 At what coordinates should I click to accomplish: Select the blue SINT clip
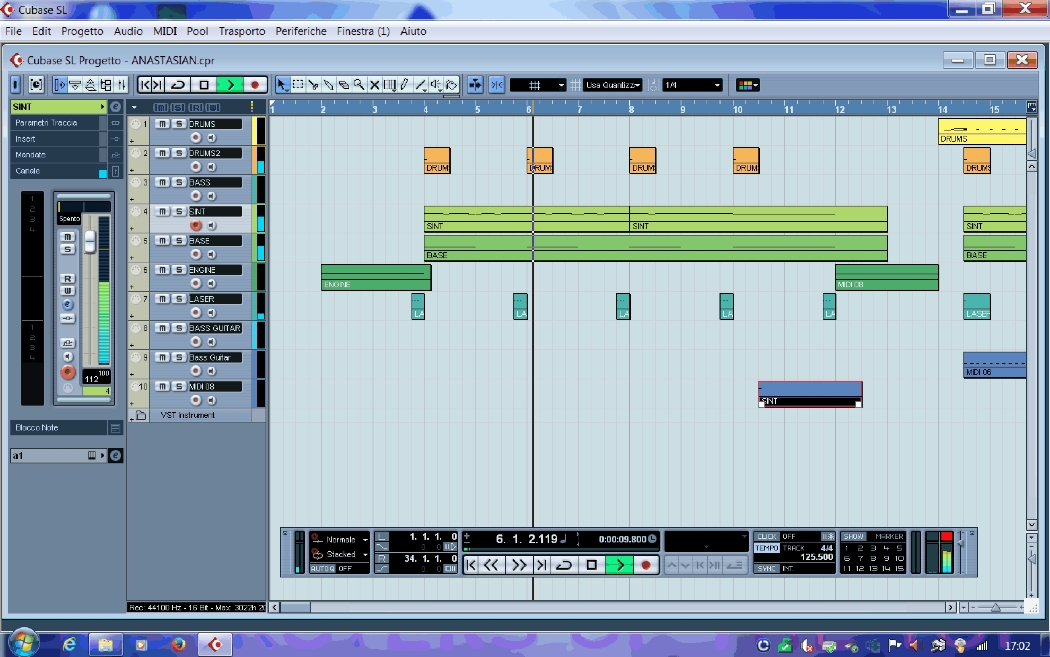click(810, 394)
